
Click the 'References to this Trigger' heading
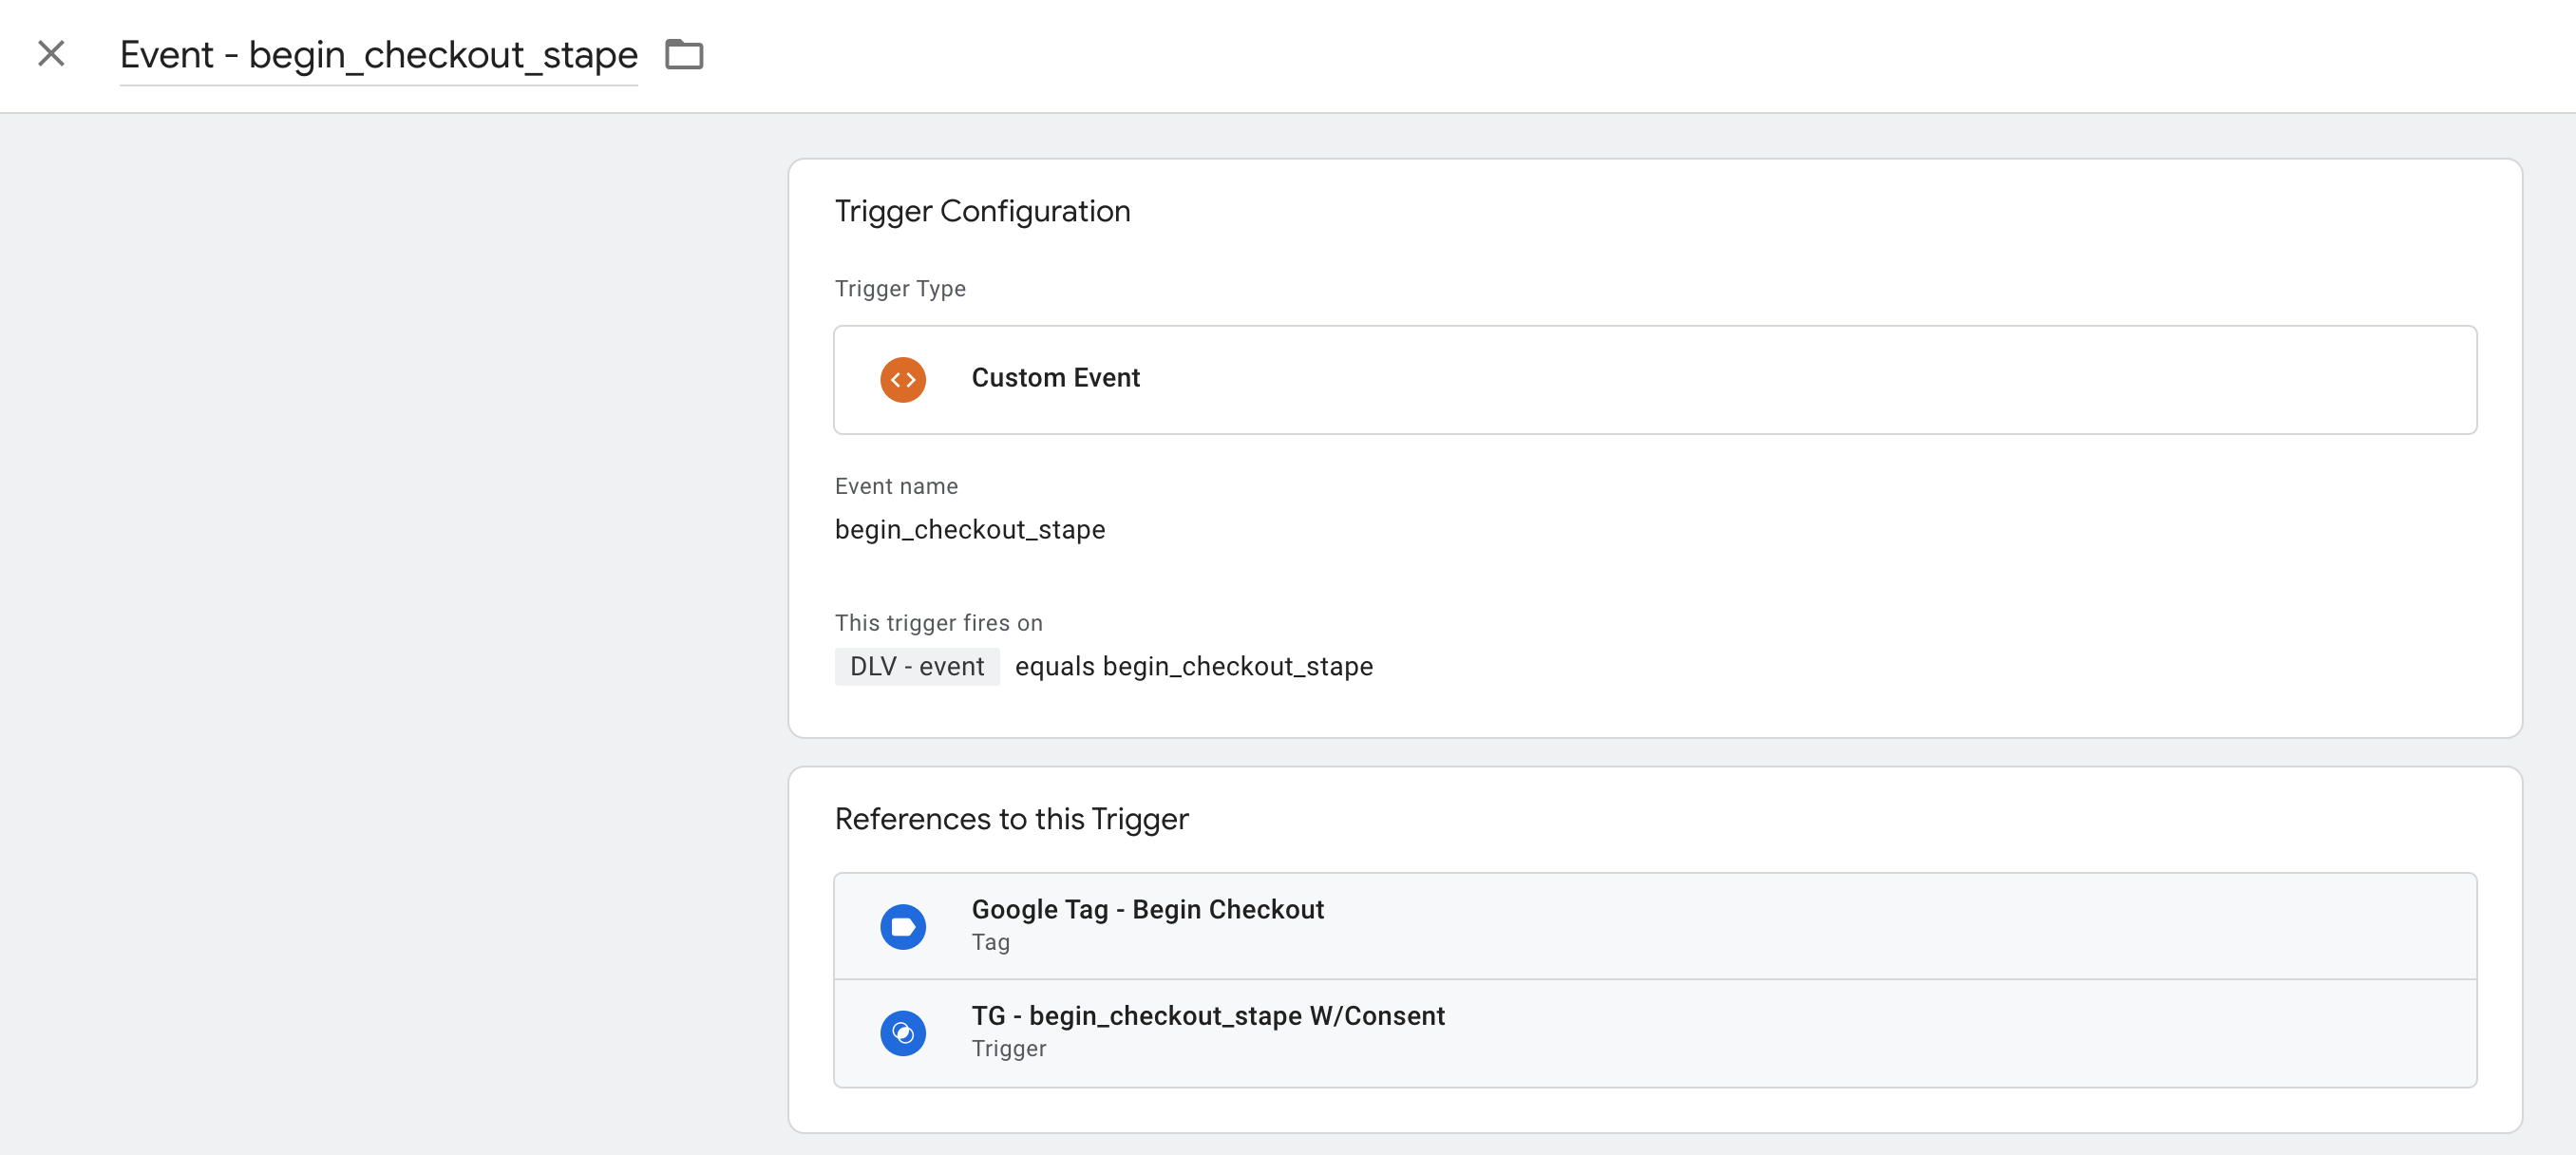click(1011, 819)
